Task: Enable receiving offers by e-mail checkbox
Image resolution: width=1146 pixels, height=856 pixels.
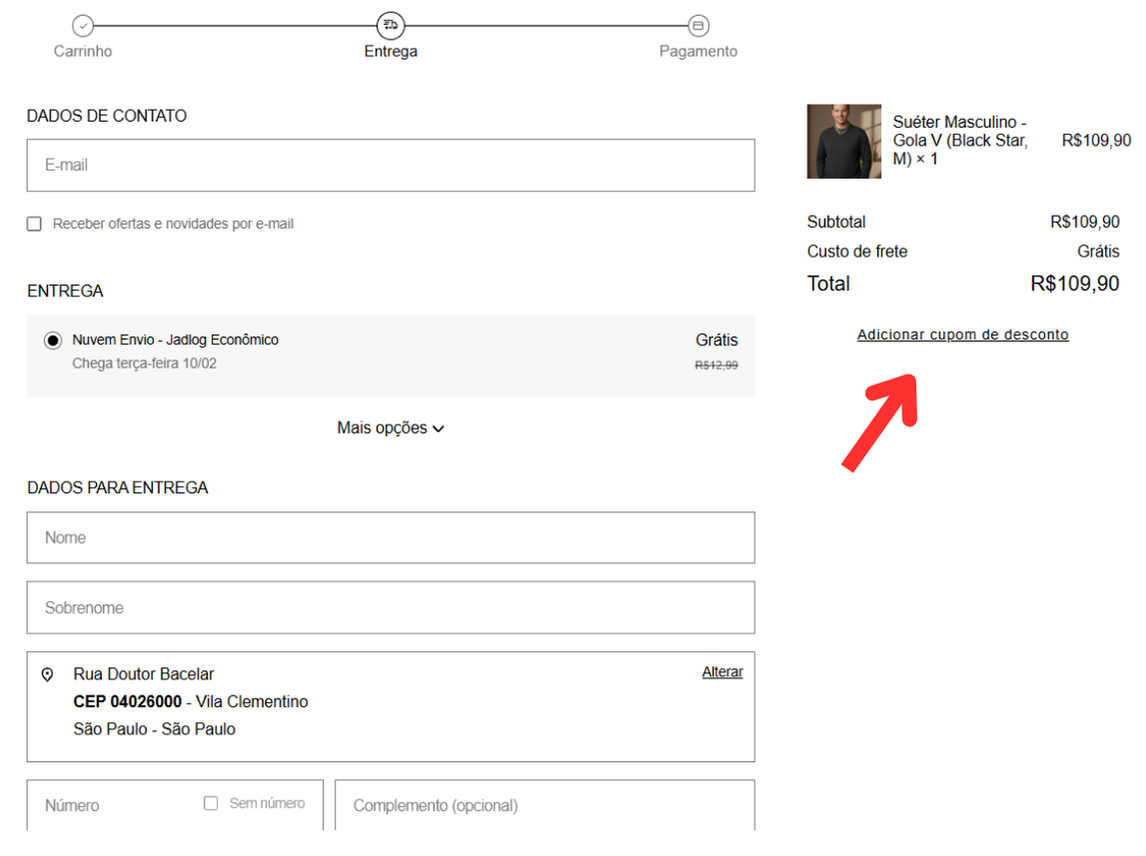Action: [35, 224]
